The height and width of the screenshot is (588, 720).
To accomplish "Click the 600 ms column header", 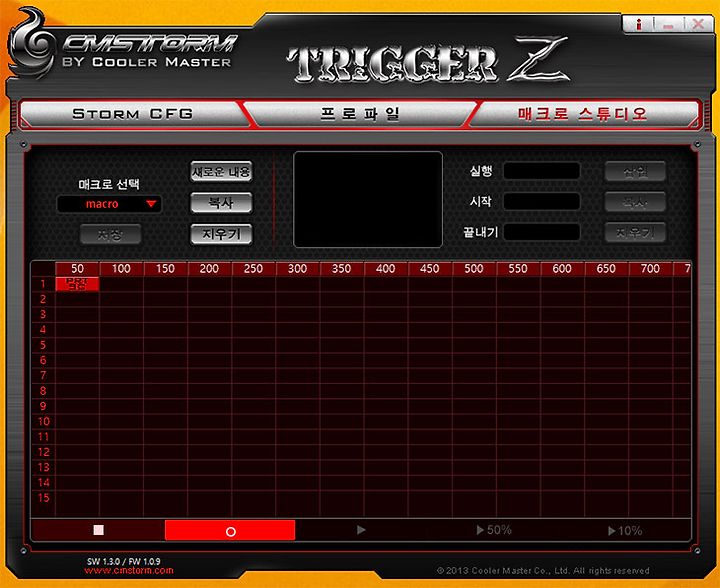I will click(562, 269).
